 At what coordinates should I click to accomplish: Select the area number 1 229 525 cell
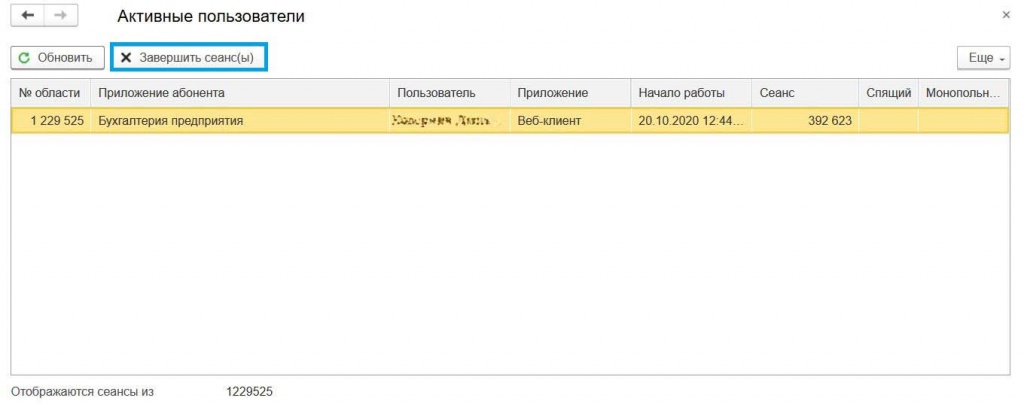click(50, 121)
